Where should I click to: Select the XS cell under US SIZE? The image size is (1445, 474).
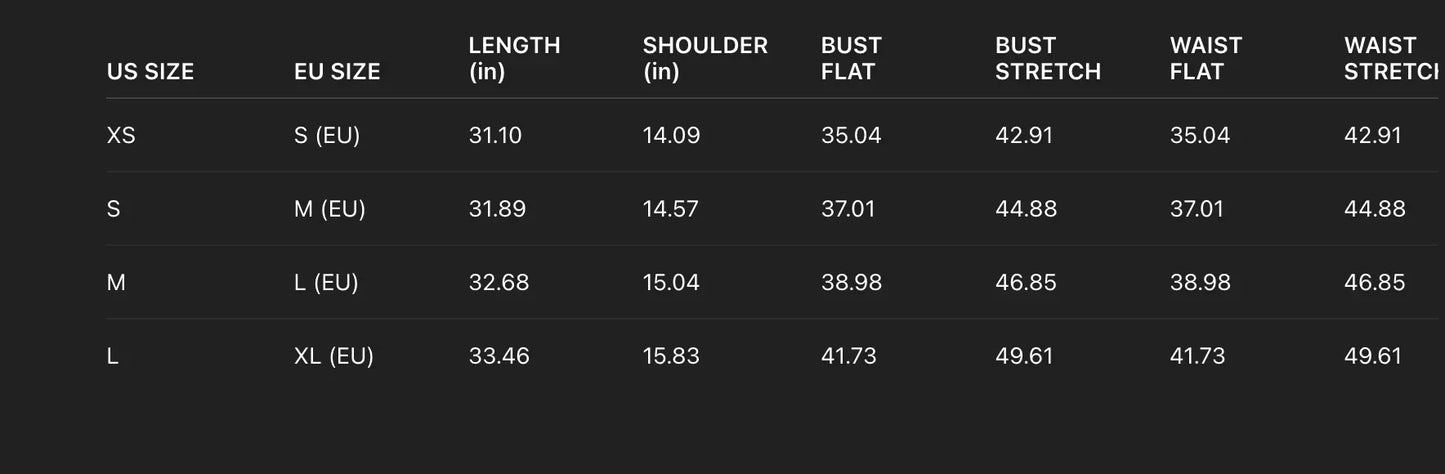[121, 135]
